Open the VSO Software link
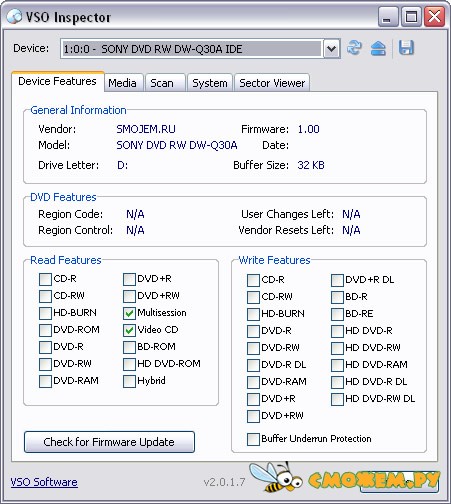Image resolution: width=451 pixels, height=504 pixels. tap(44, 482)
